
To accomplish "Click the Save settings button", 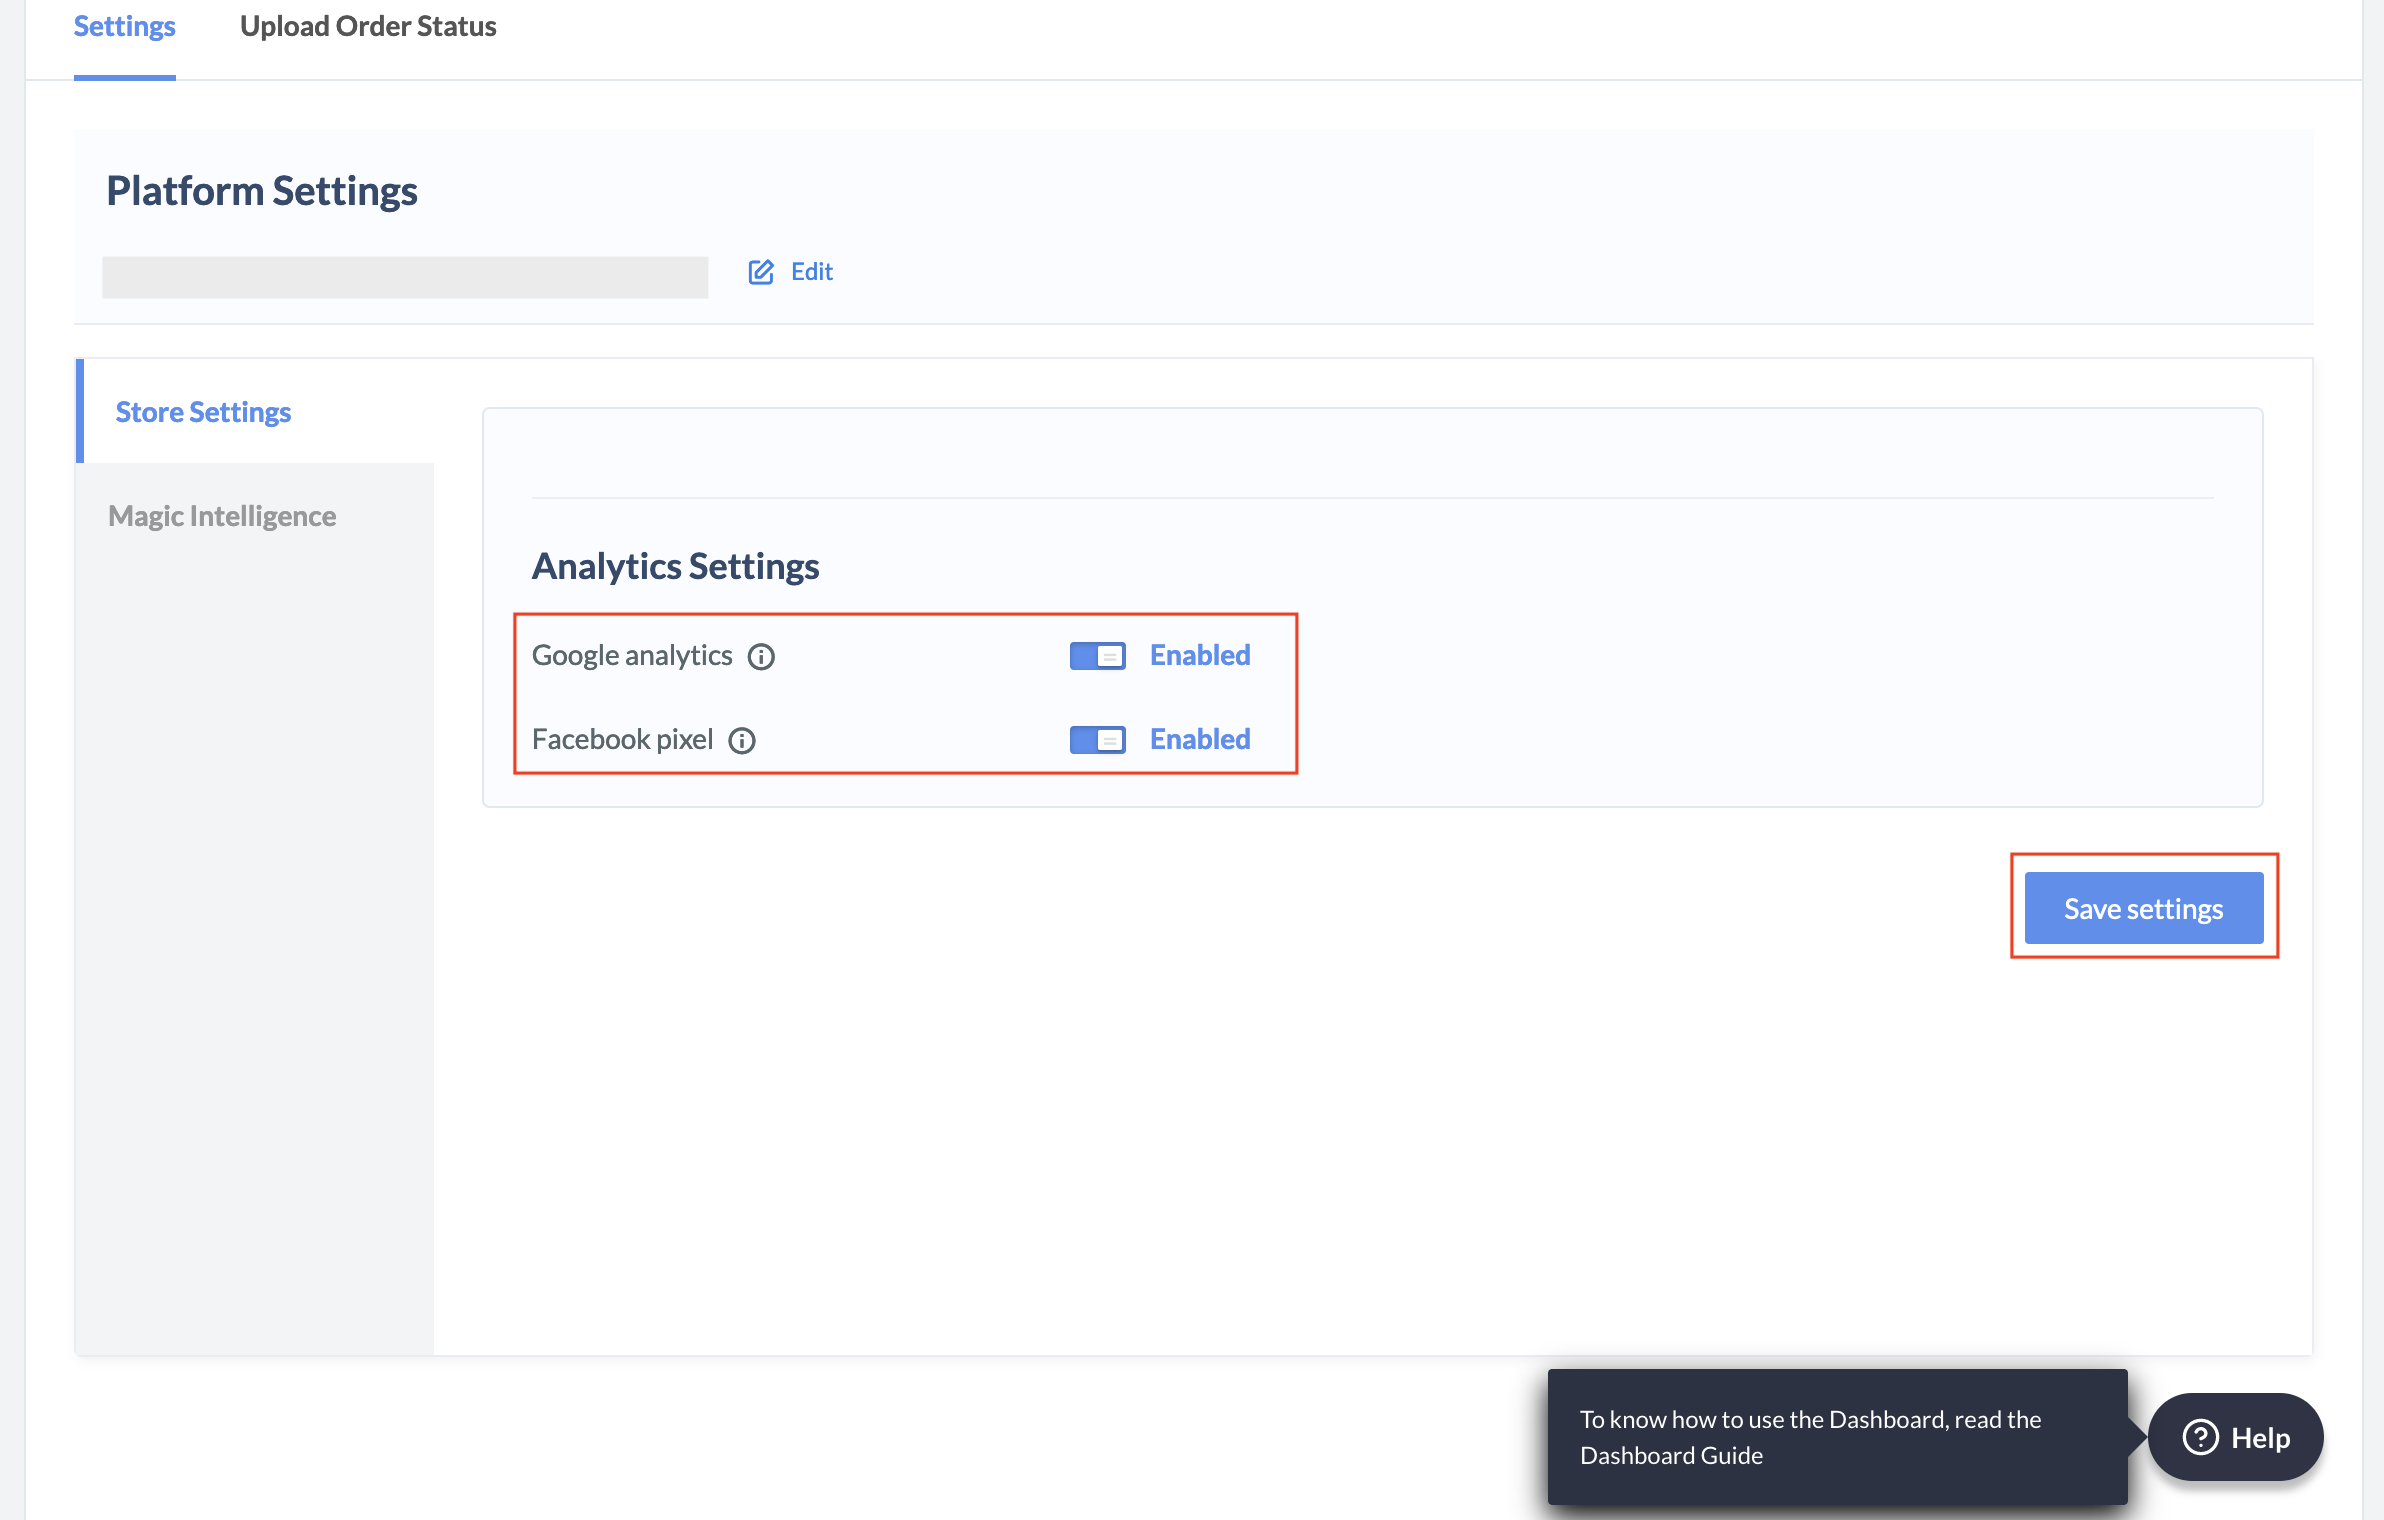I will (2143, 908).
